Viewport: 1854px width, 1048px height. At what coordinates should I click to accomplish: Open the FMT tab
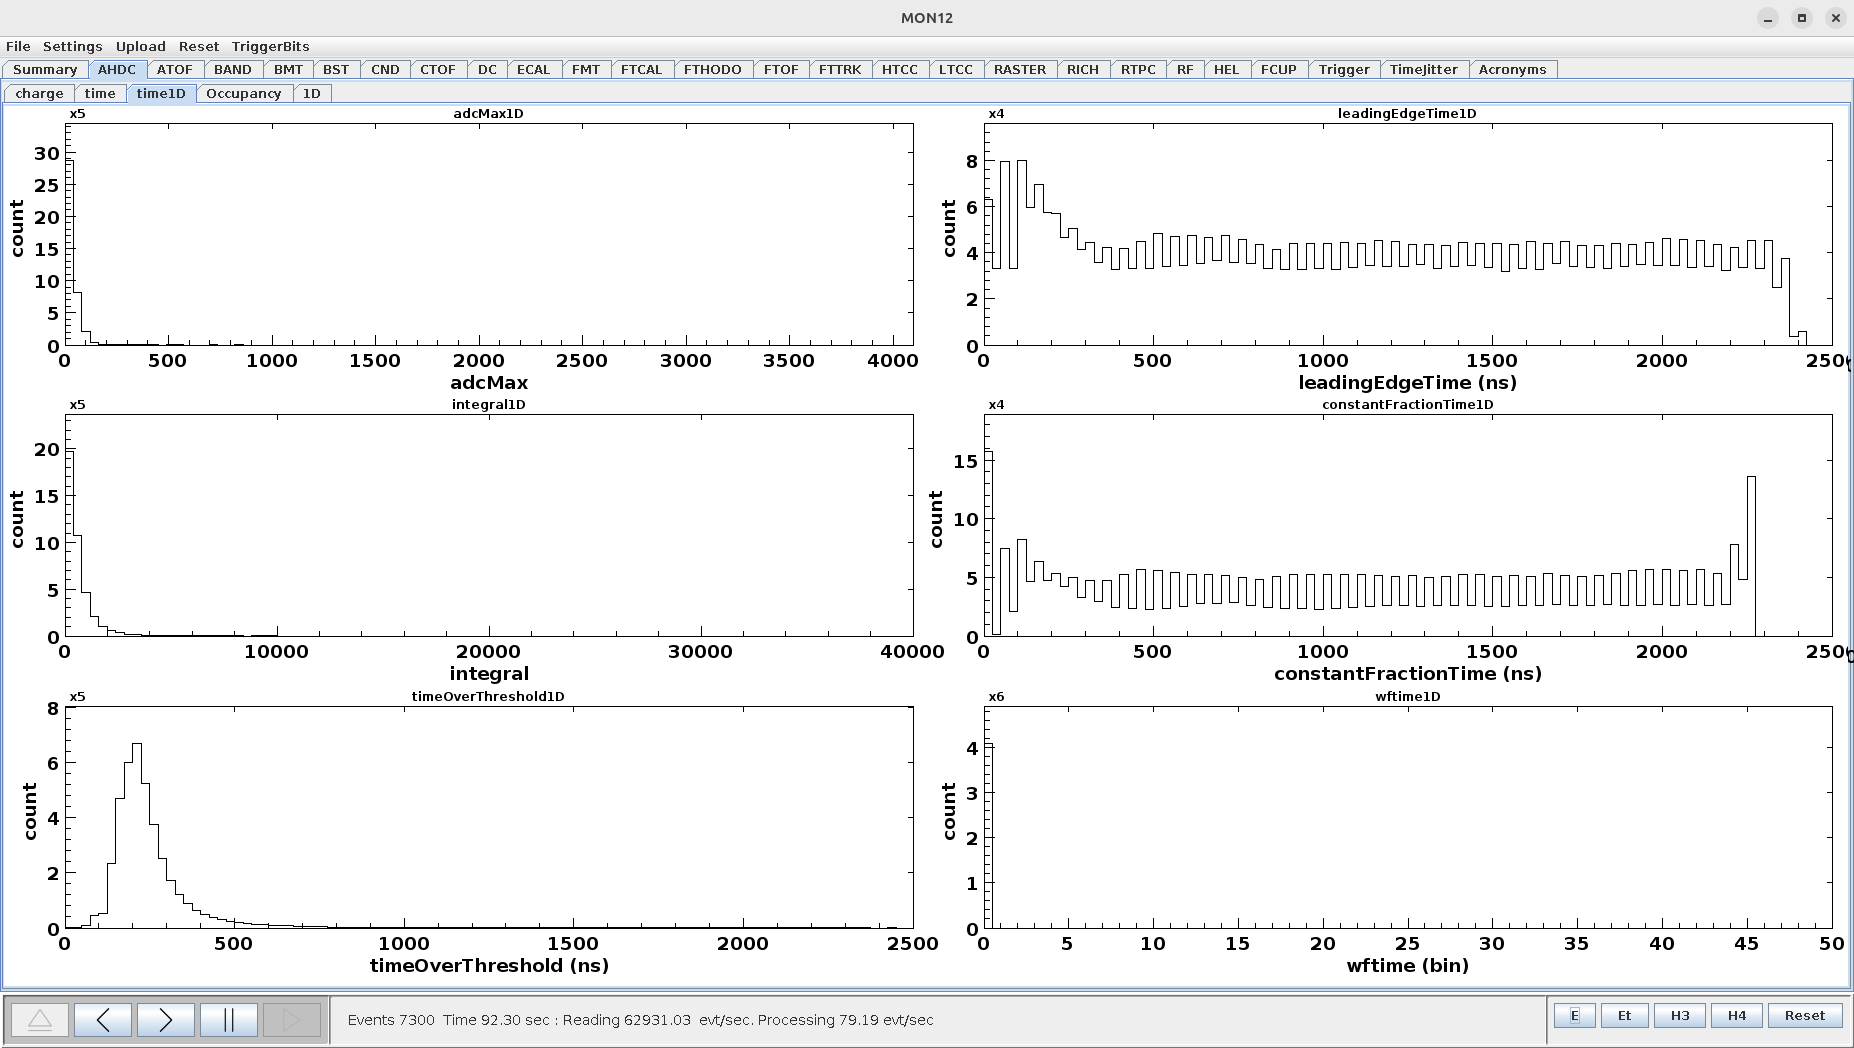(x=586, y=69)
